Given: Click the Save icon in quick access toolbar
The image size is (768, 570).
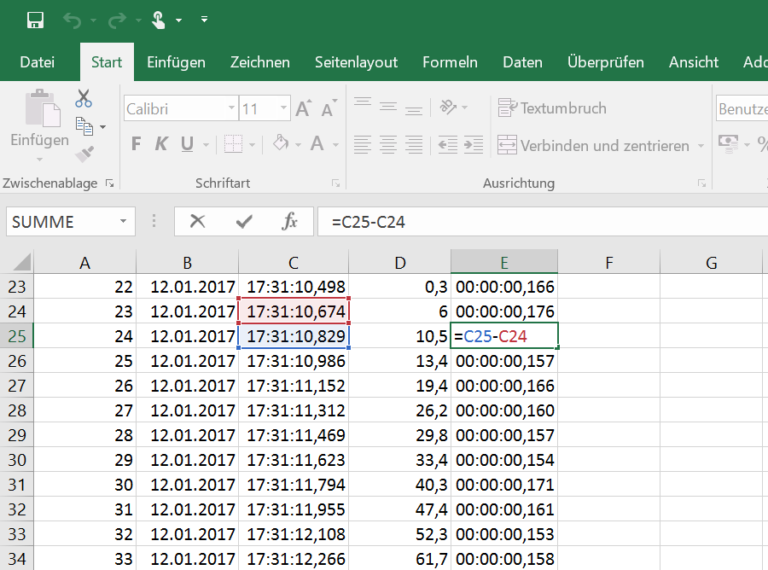Looking at the screenshot, I should pos(35,20).
